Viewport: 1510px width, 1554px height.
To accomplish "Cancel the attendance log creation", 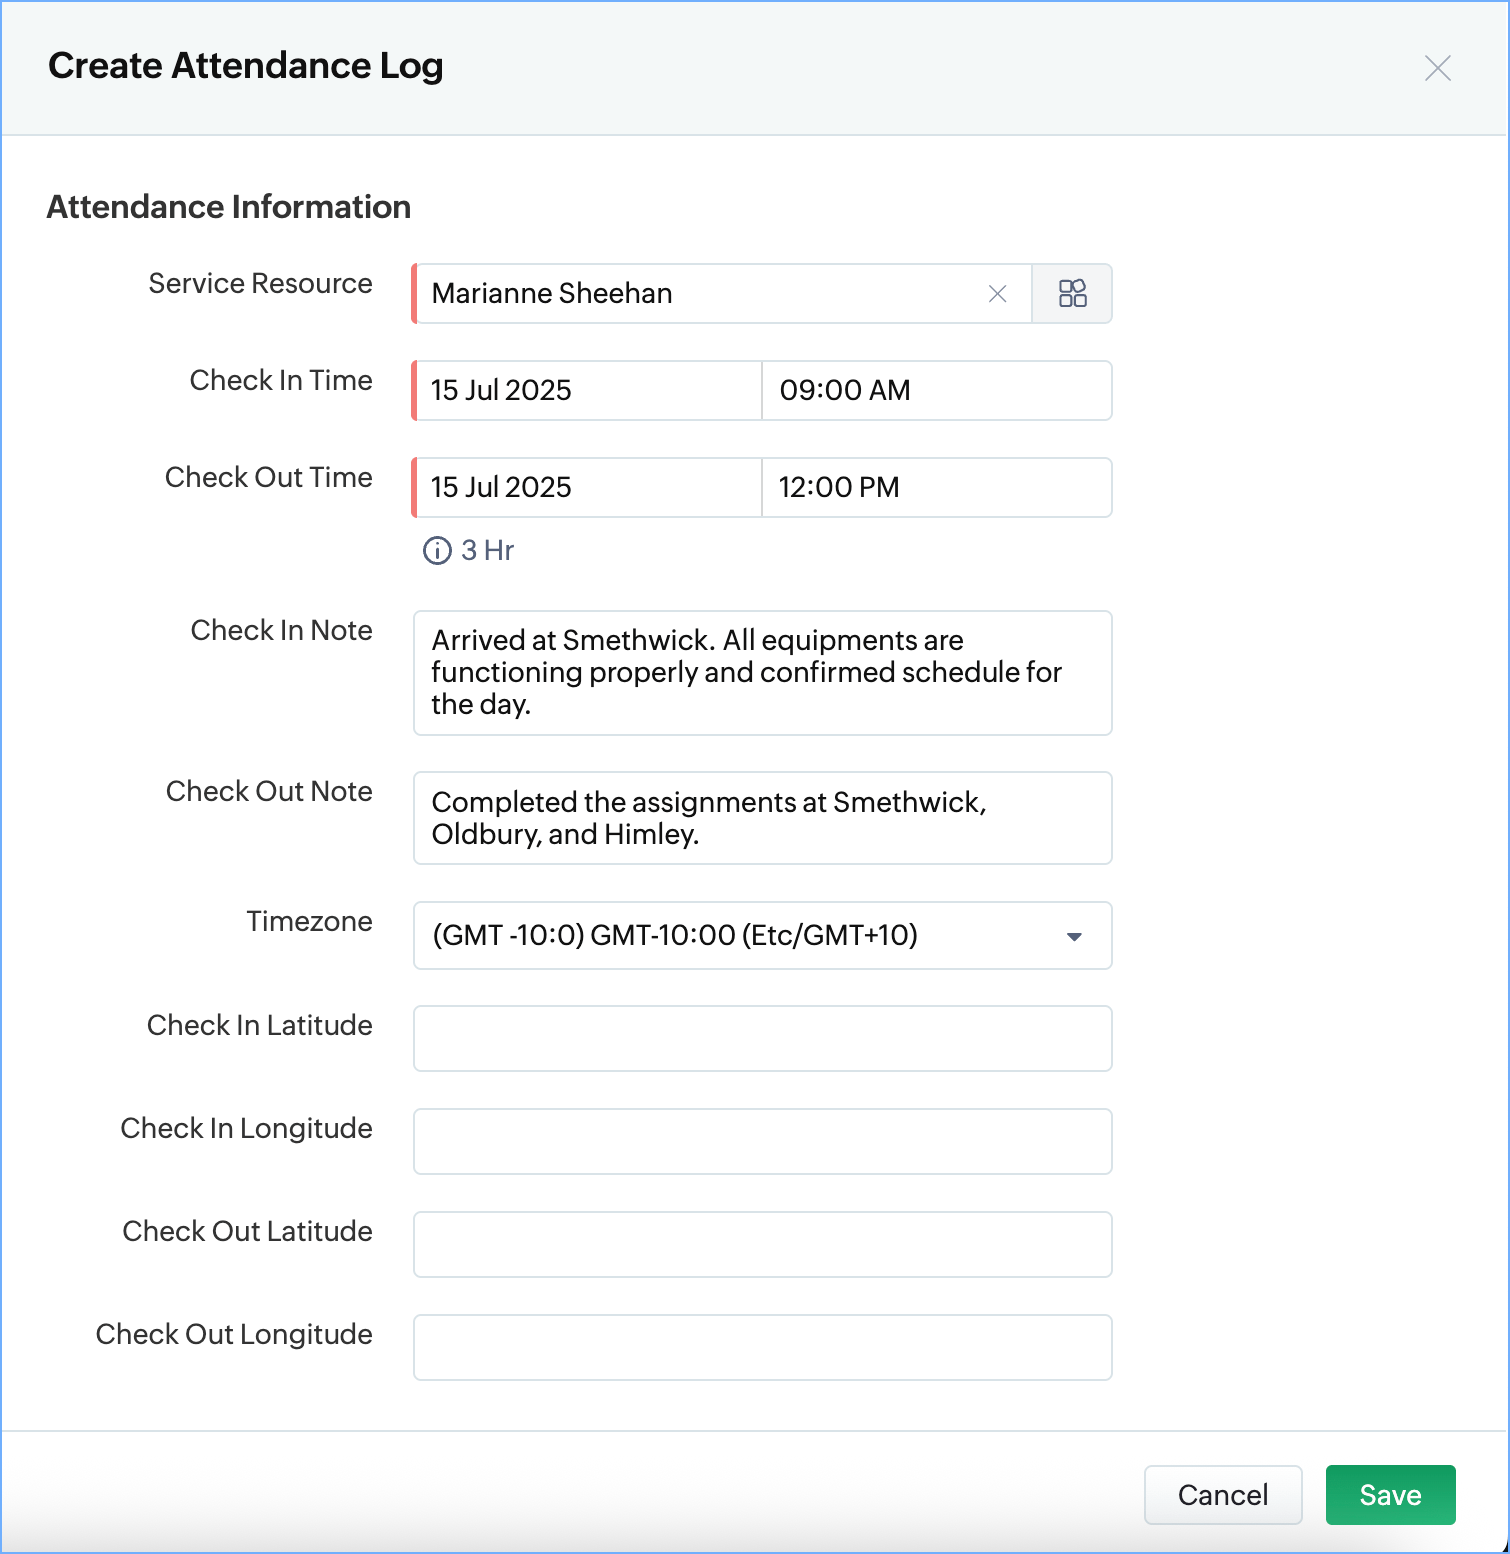I will click(1222, 1495).
